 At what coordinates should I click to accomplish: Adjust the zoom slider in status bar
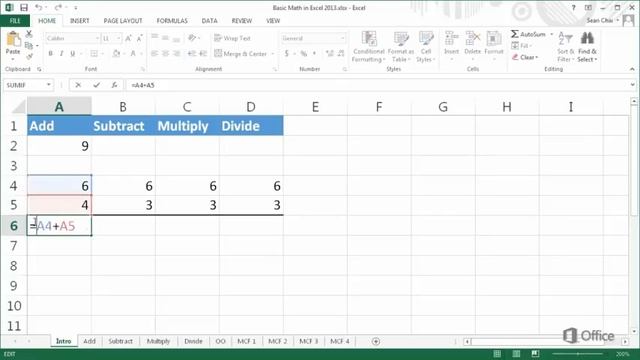(x=578, y=353)
